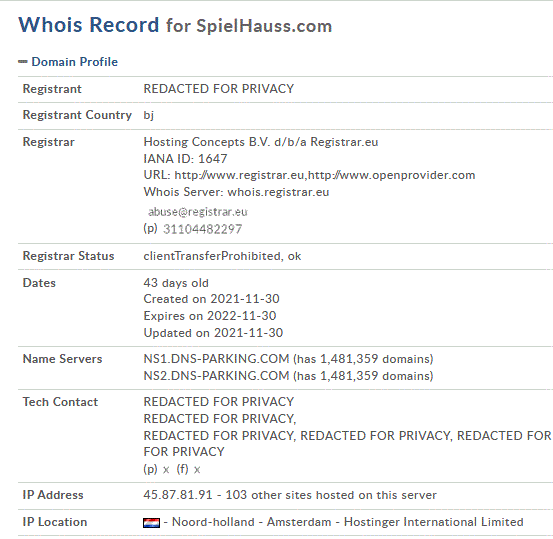Click the registrar phone number 31104482297

[202, 229]
